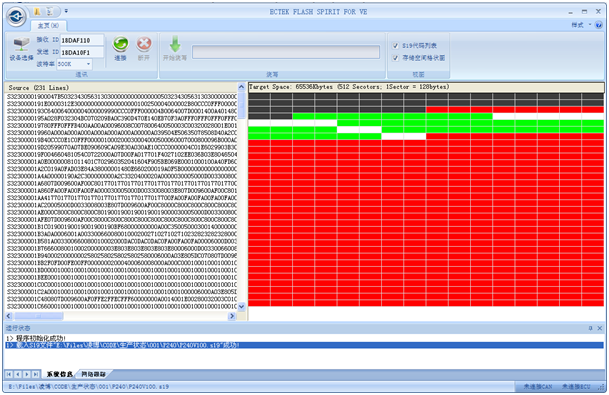The width and height of the screenshot is (609, 395).
Task: Click the send ID field 18DA10F1
Action: click(82, 52)
